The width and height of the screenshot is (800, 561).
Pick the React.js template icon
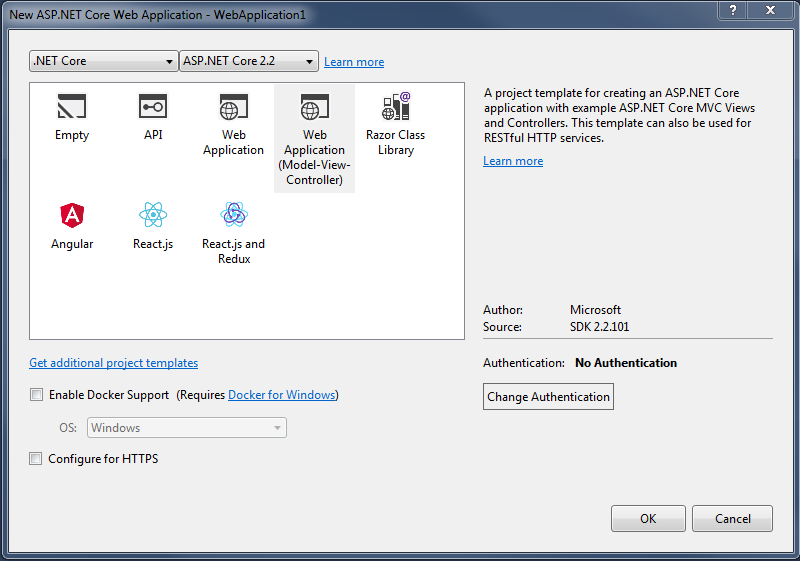coord(153,215)
